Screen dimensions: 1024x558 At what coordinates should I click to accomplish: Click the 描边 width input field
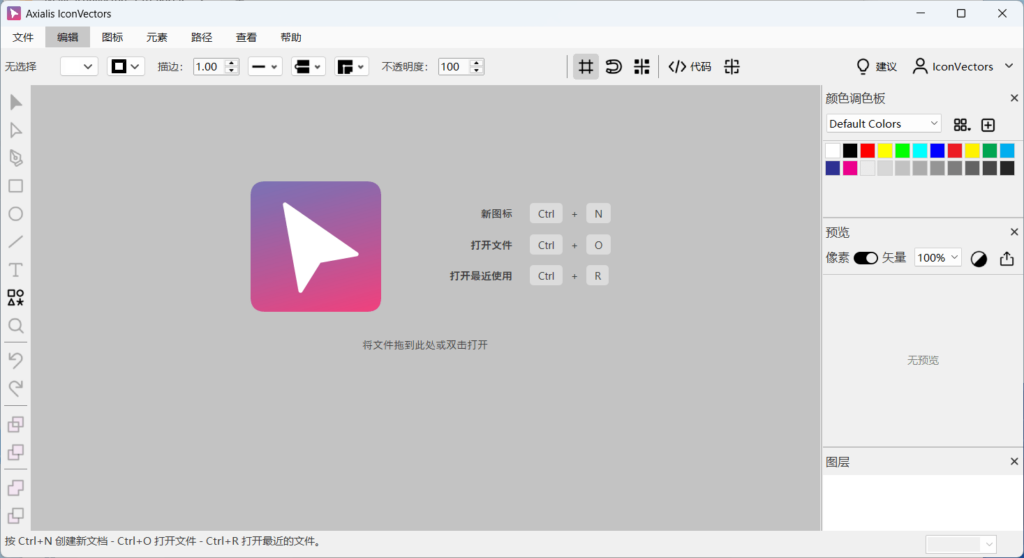click(209, 67)
